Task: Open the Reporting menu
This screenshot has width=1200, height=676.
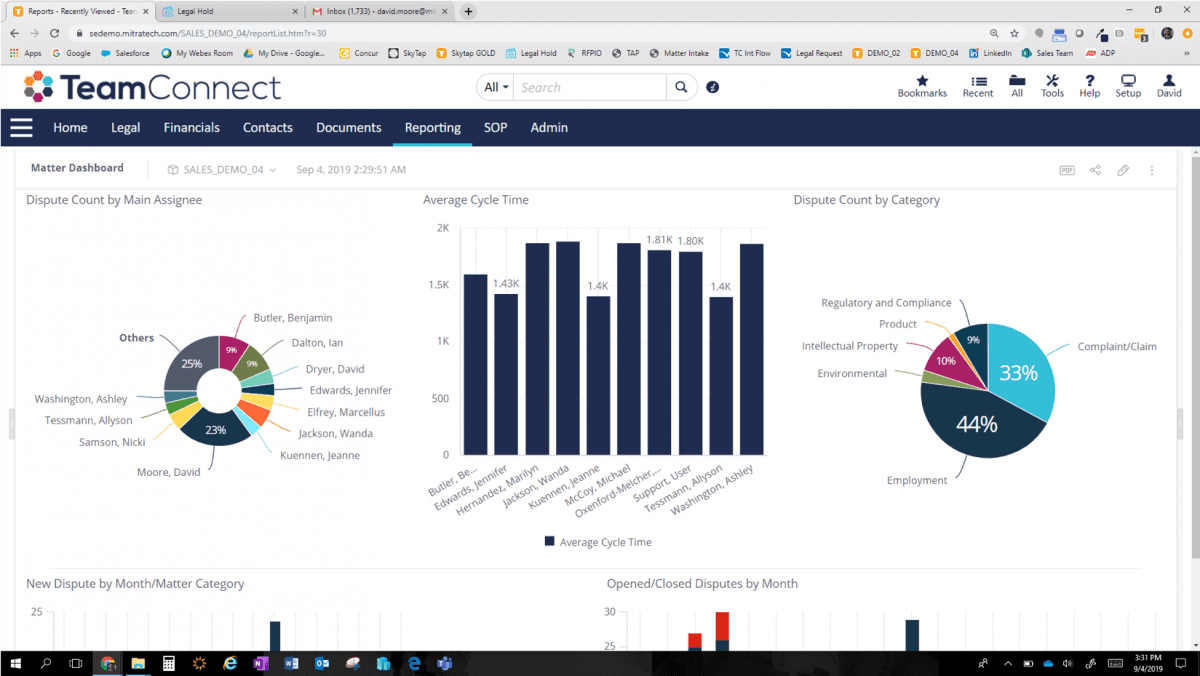Action: pos(433,128)
